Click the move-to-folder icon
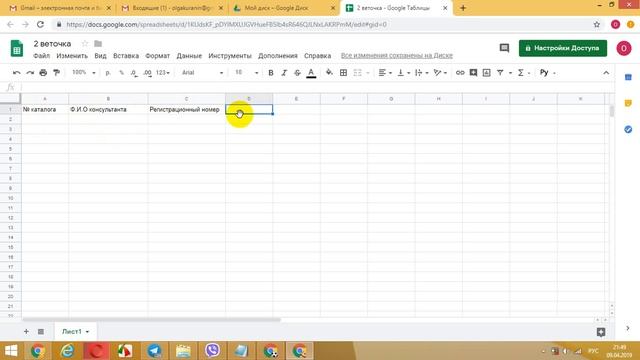640x360 pixels. (x=98, y=43)
